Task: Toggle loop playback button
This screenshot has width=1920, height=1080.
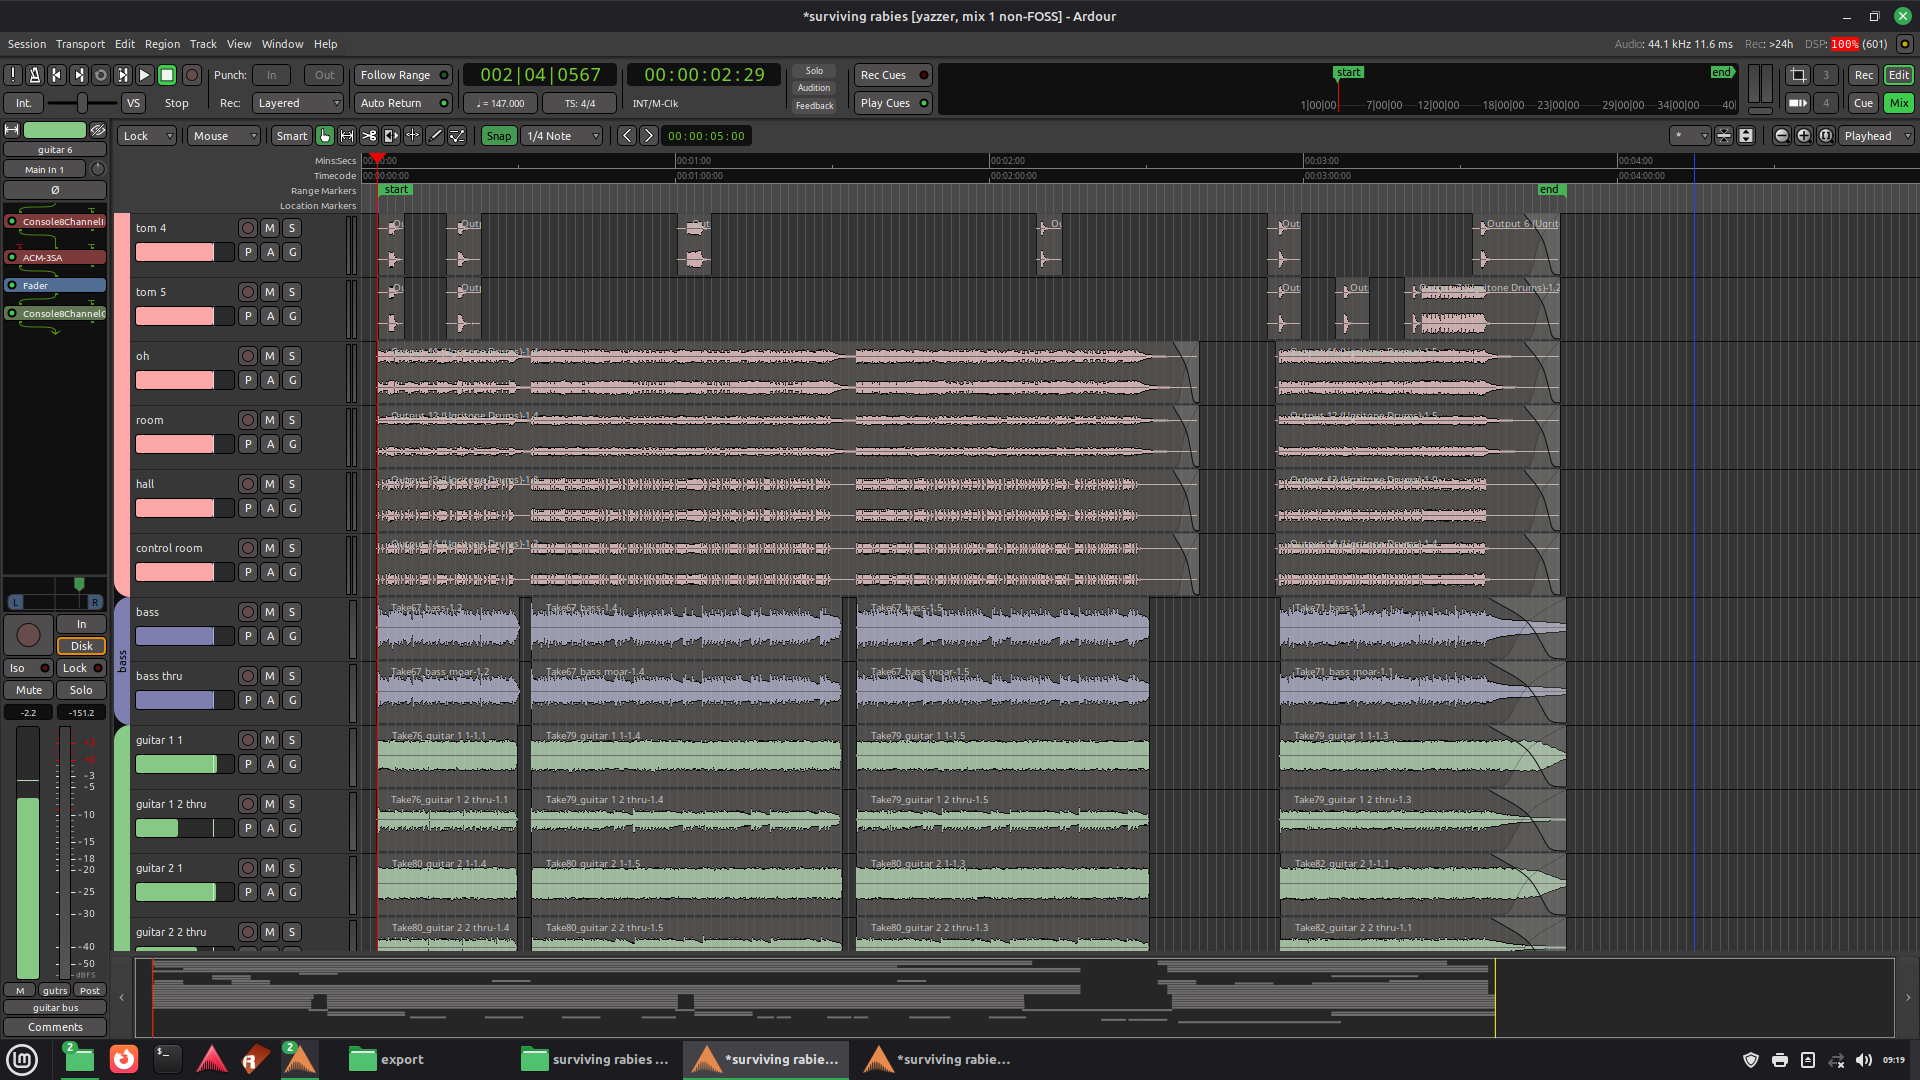Action: (101, 75)
